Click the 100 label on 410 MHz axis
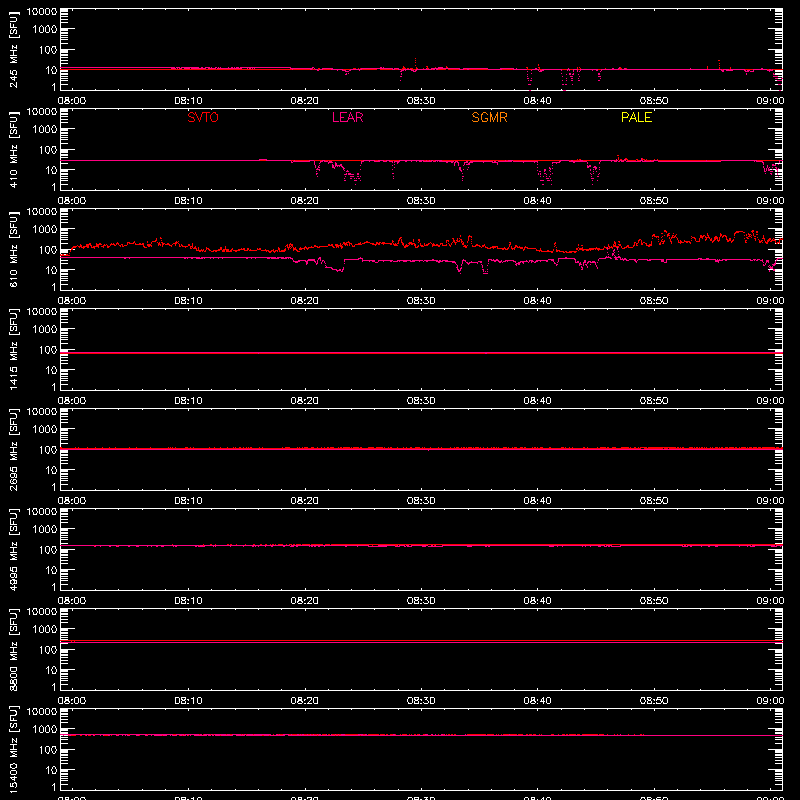This screenshot has height=800, width=800. point(47,150)
